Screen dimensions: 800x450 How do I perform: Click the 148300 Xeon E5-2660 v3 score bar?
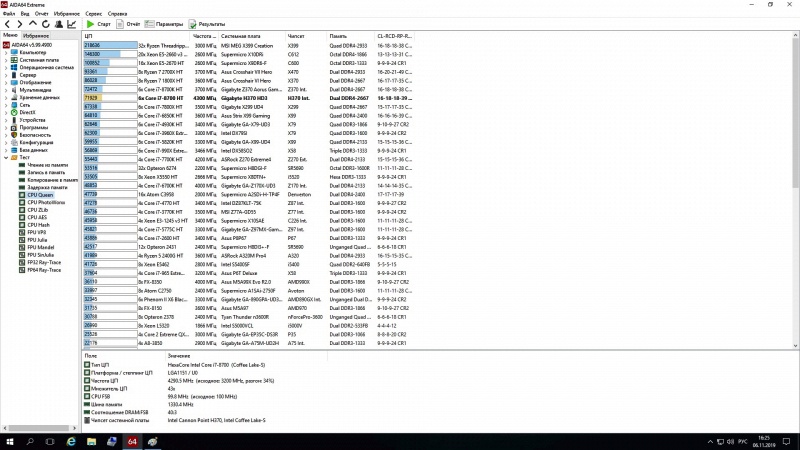click(110, 54)
